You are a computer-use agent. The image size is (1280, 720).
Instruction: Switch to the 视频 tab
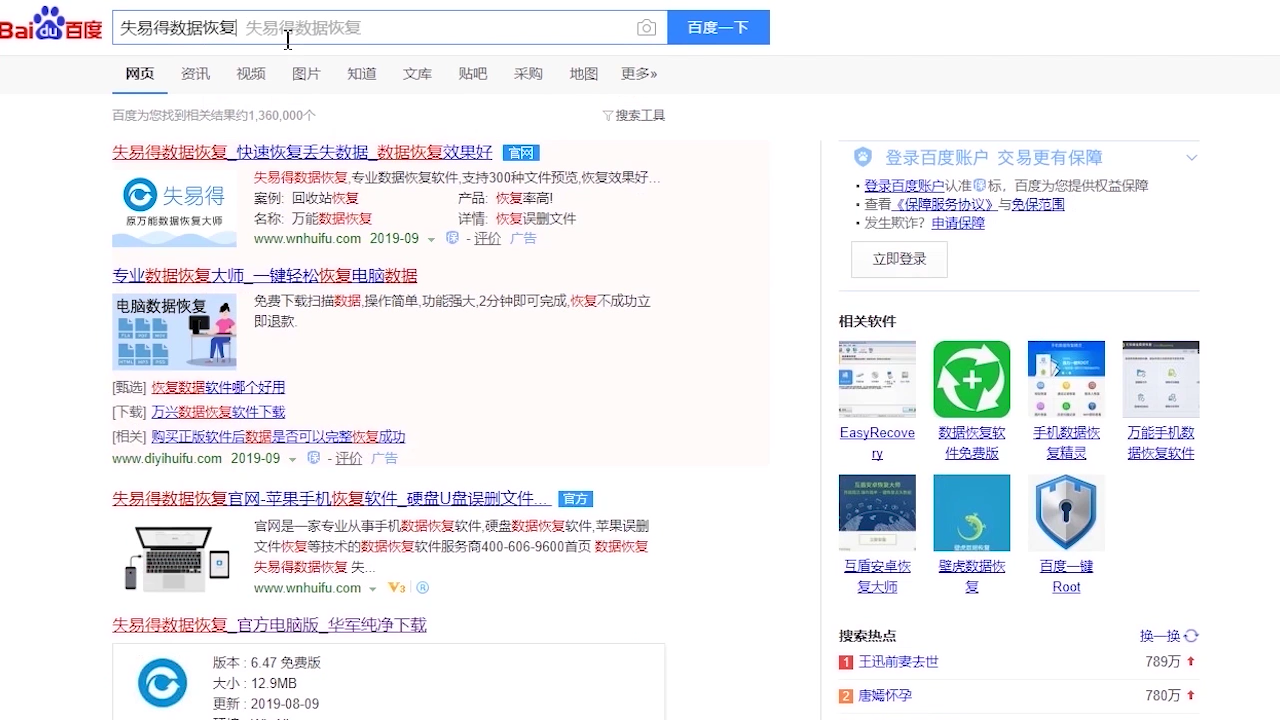[251, 74]
